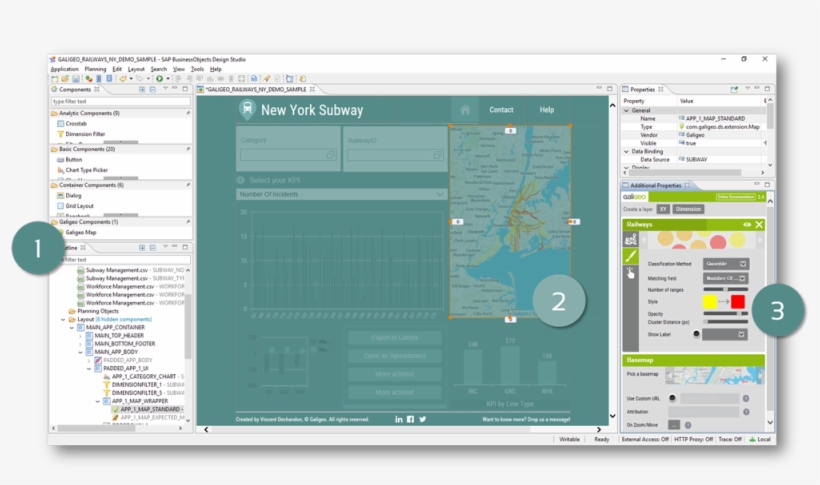Screen dimensions: 820x485
Task: Click the Open as Spreadsheet button
Action: click(395, 356)
